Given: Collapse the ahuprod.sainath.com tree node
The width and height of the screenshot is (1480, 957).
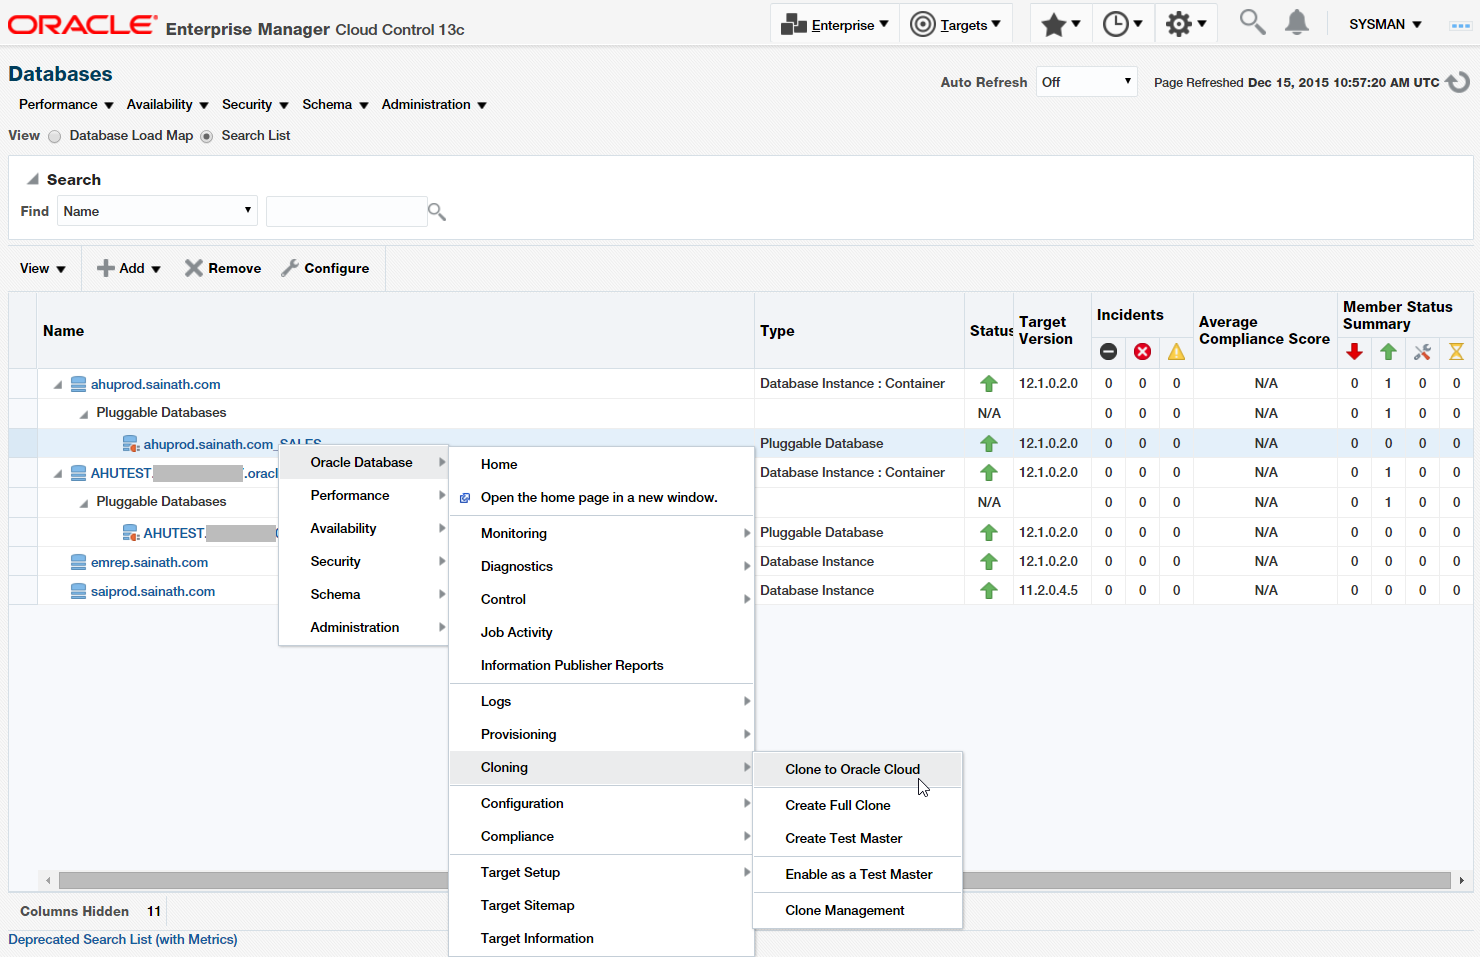Looking at the screenshot, I should (x=58, y=385).
